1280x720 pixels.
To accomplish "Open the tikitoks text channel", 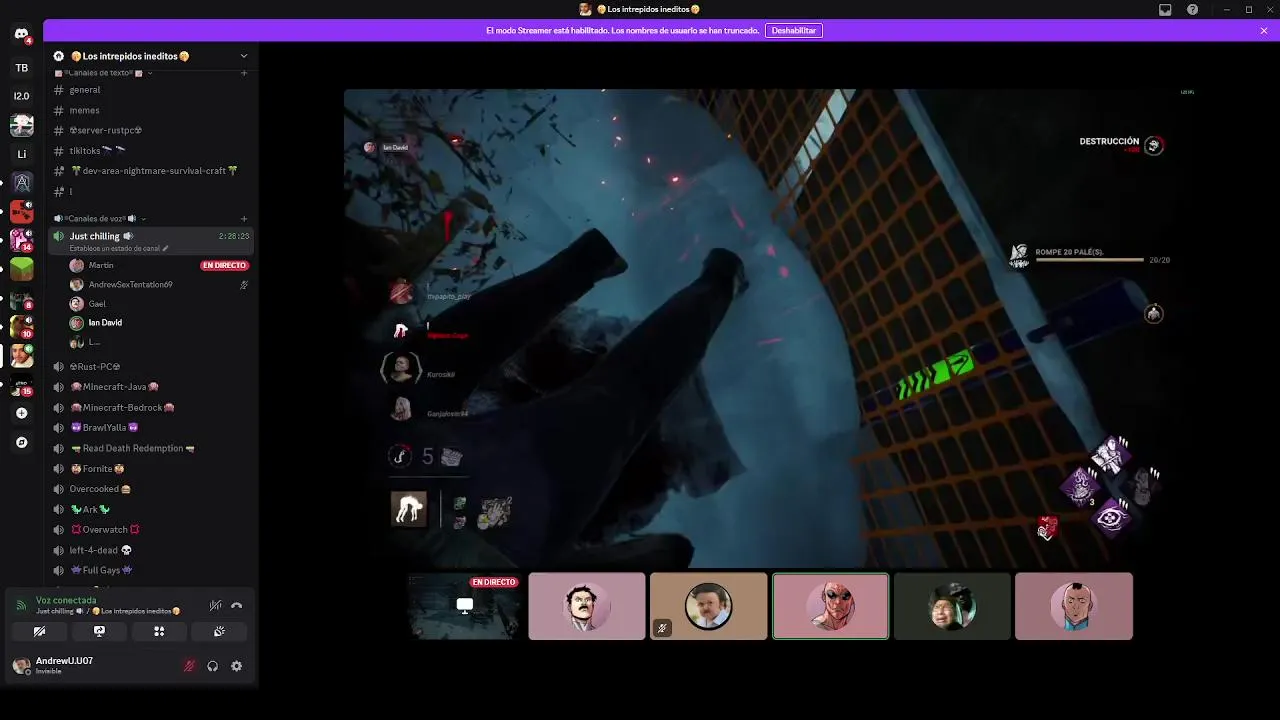I will tap(150, 151).
